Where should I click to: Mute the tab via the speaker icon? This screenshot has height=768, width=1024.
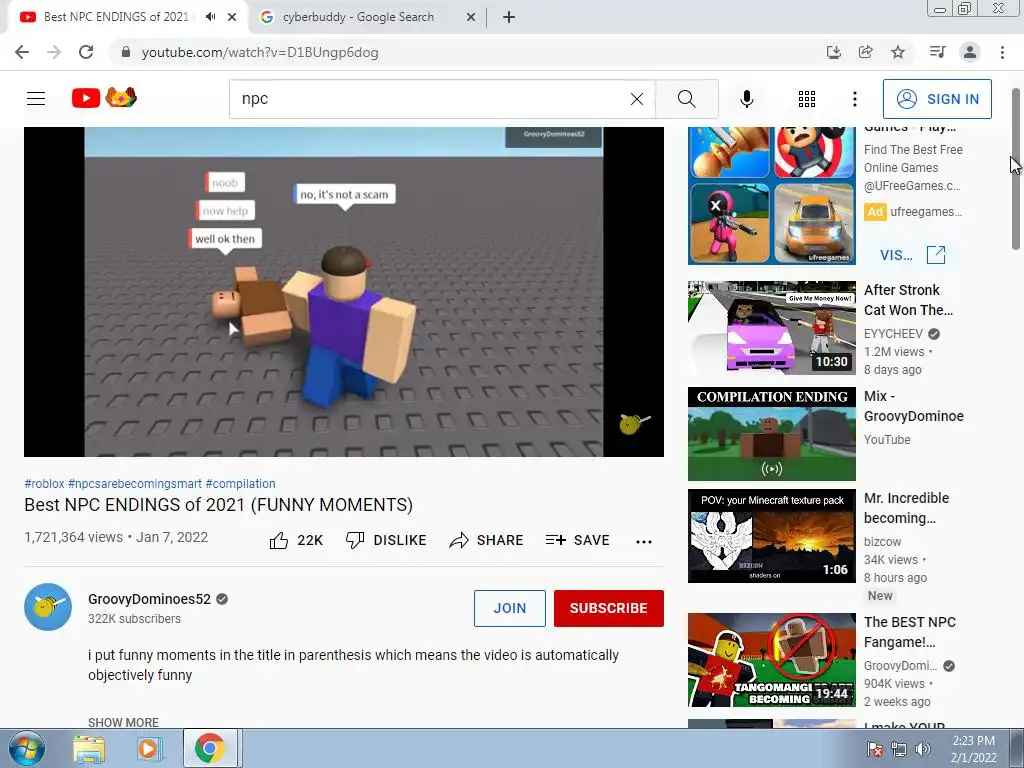point(210,17)
